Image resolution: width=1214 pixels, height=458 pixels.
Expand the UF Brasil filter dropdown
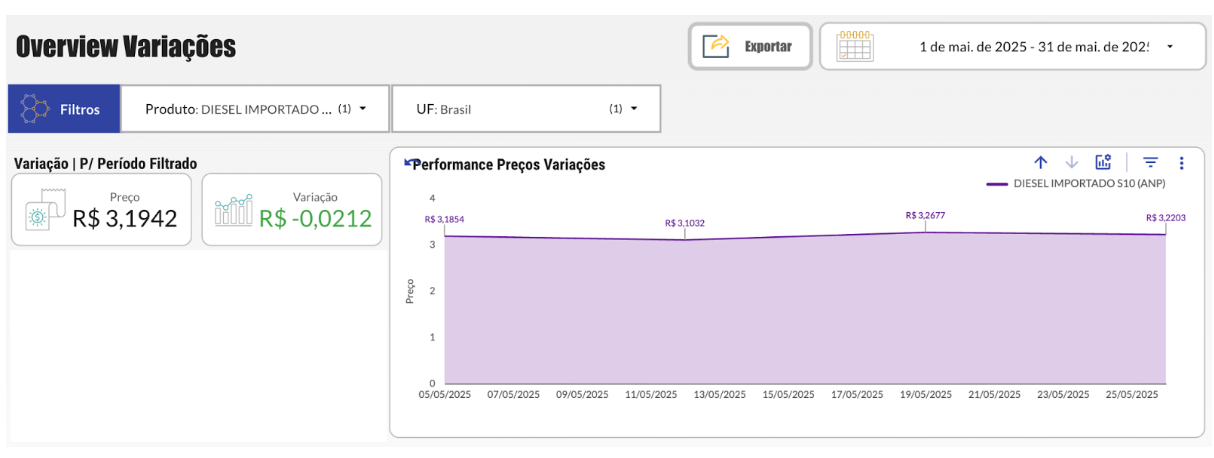(x=634, y=109)
